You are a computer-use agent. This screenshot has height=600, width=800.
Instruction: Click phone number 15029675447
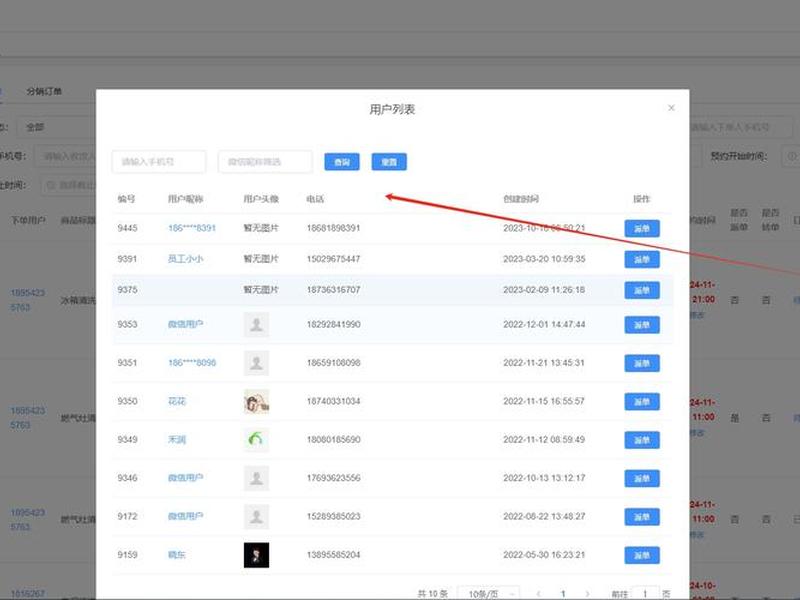[334, 259]
